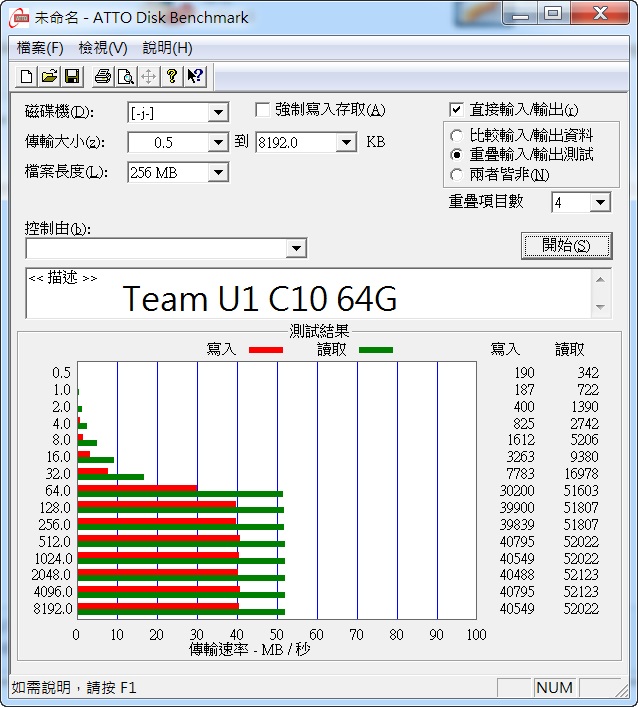The image size is (638, 707).
Task: Click the 讀取 column header above values
Action: pyautogui.click(x=569, y=349)
